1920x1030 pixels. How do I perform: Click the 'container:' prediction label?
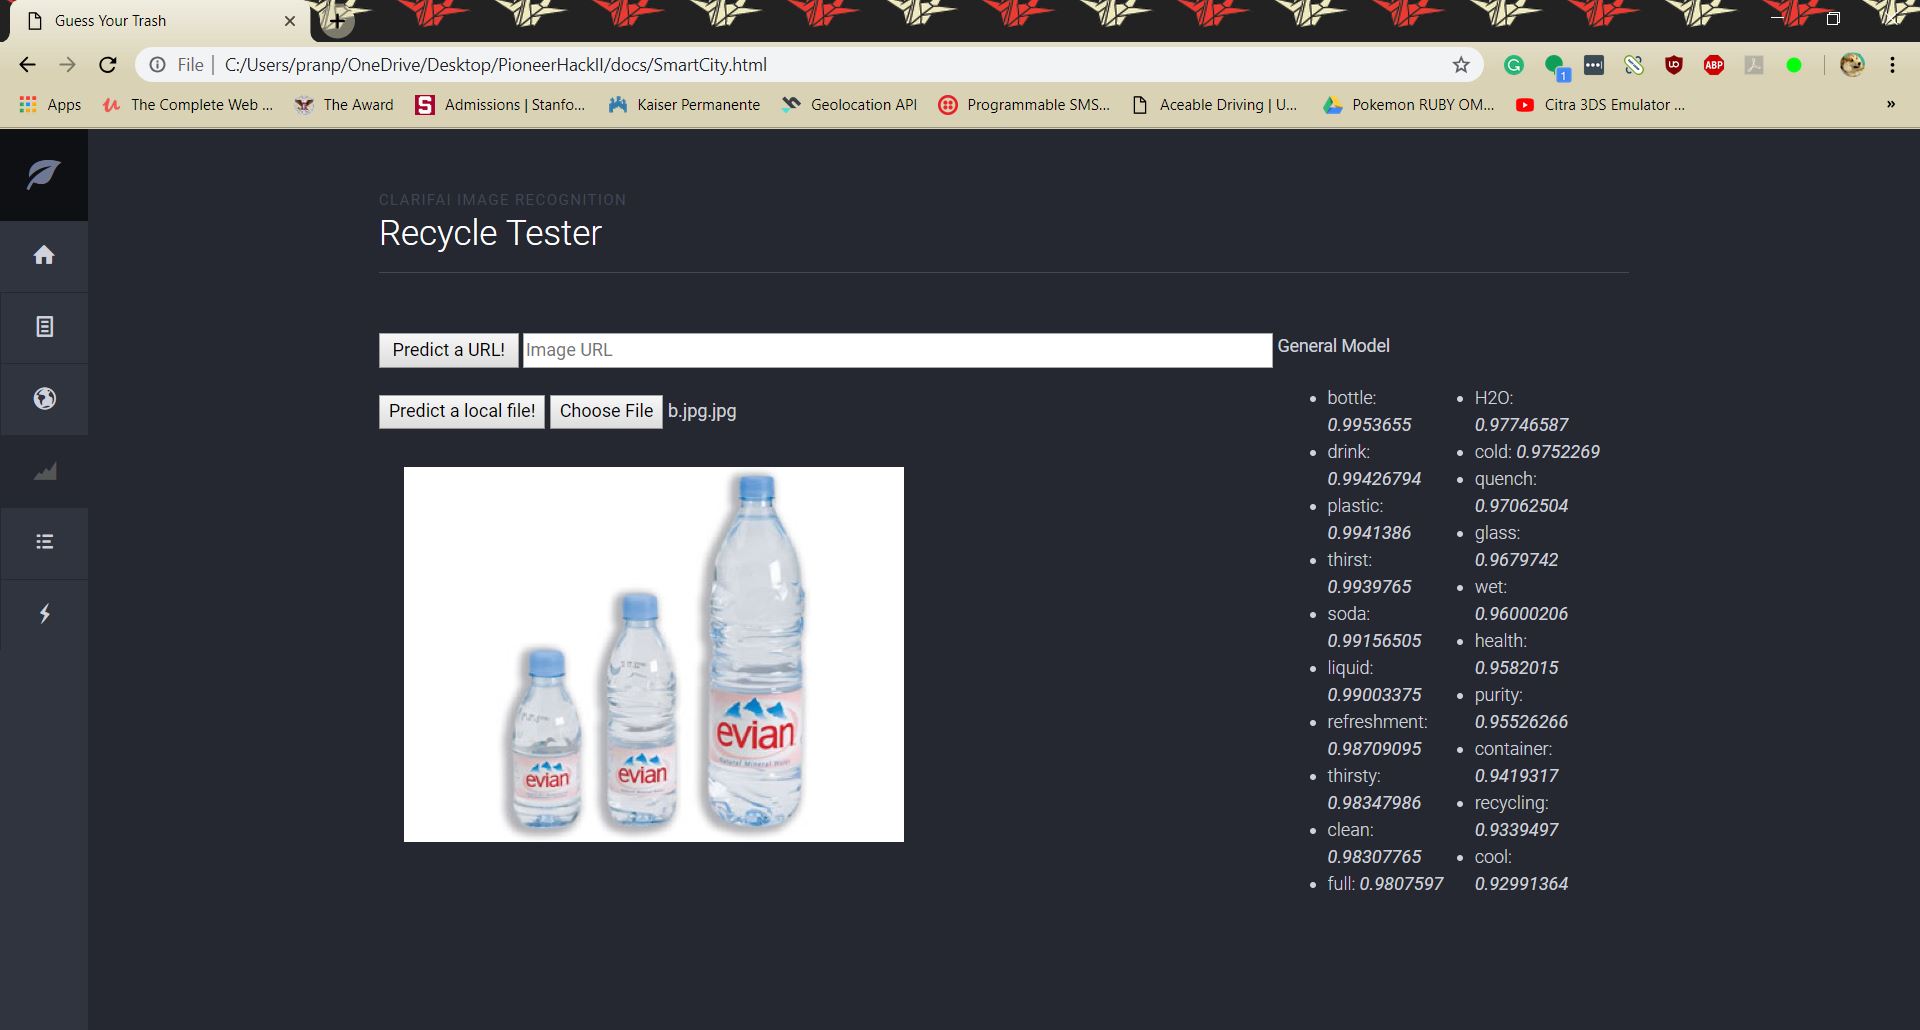point(1513,749)
